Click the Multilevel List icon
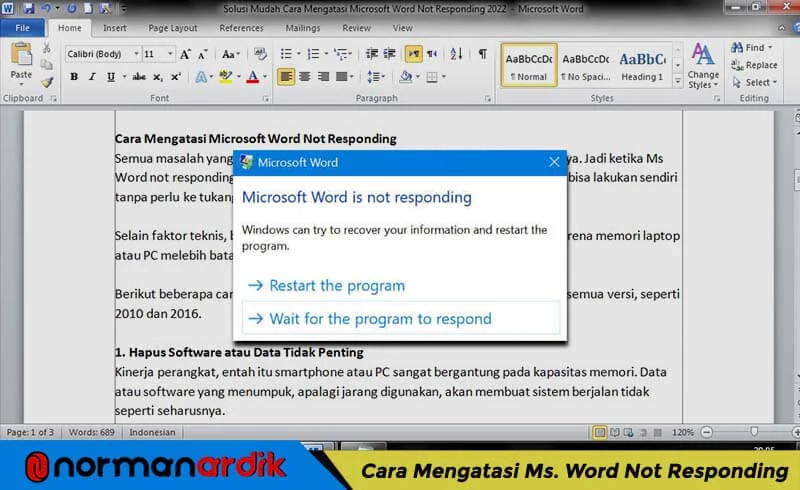Viewport: 800px width, 490px height. (x=341, y=54)
